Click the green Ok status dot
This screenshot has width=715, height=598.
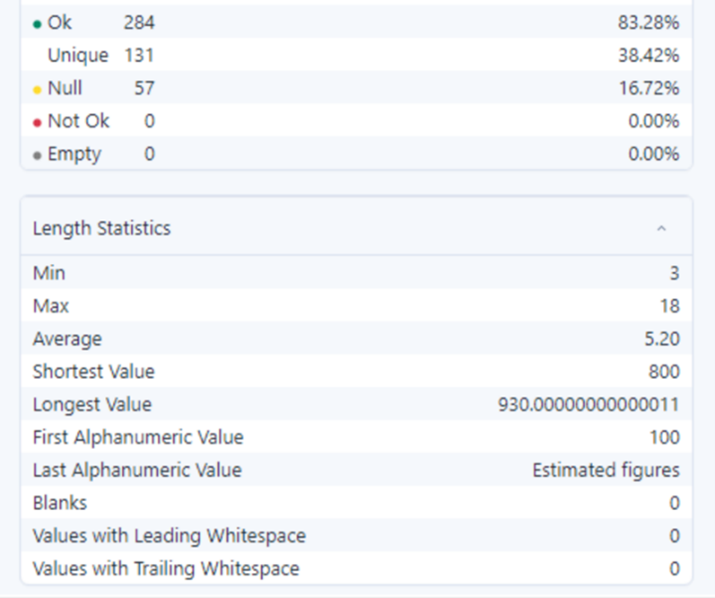[x=38, y=23]
